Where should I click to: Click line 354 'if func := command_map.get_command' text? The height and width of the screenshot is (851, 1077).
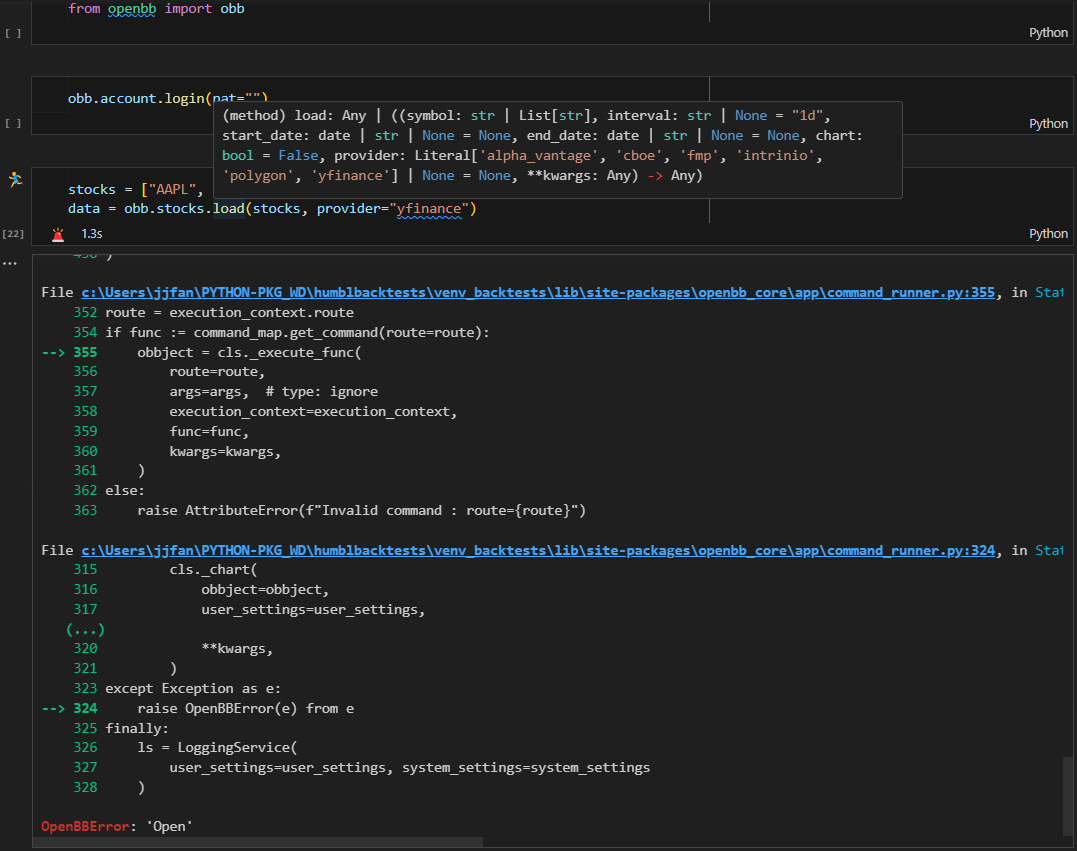pos(297,332)
